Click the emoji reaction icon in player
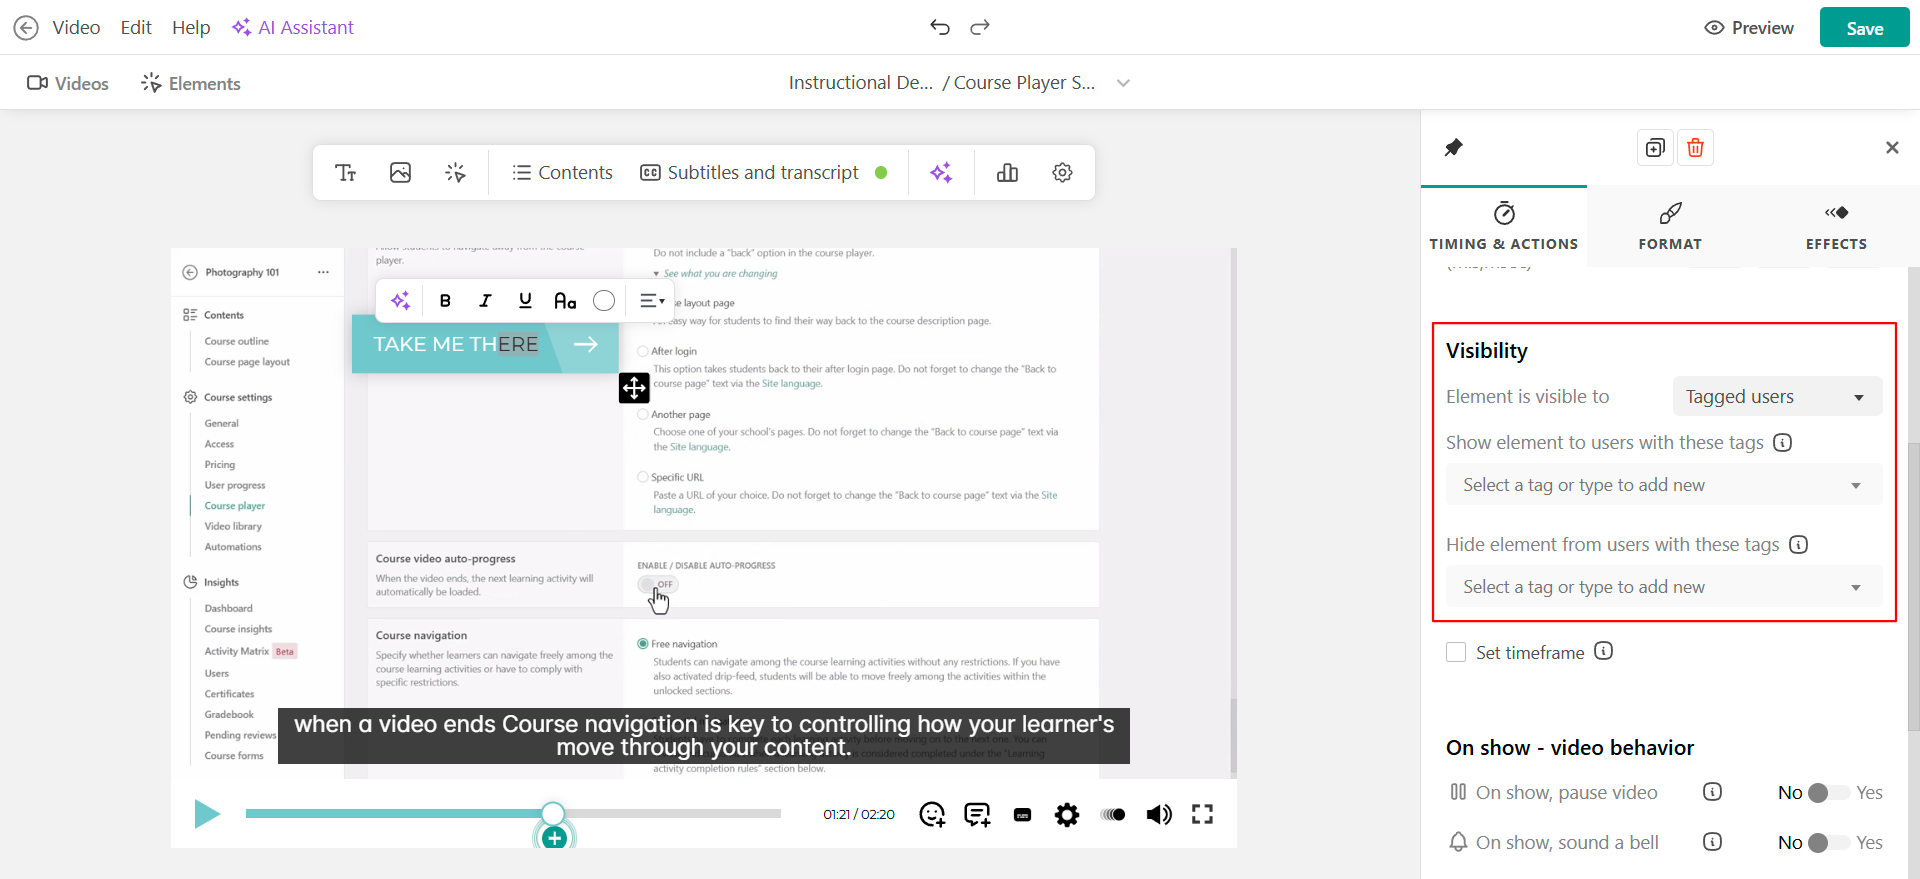The width and height of the screenshot is (1920, 879). (x=932, y=815)
